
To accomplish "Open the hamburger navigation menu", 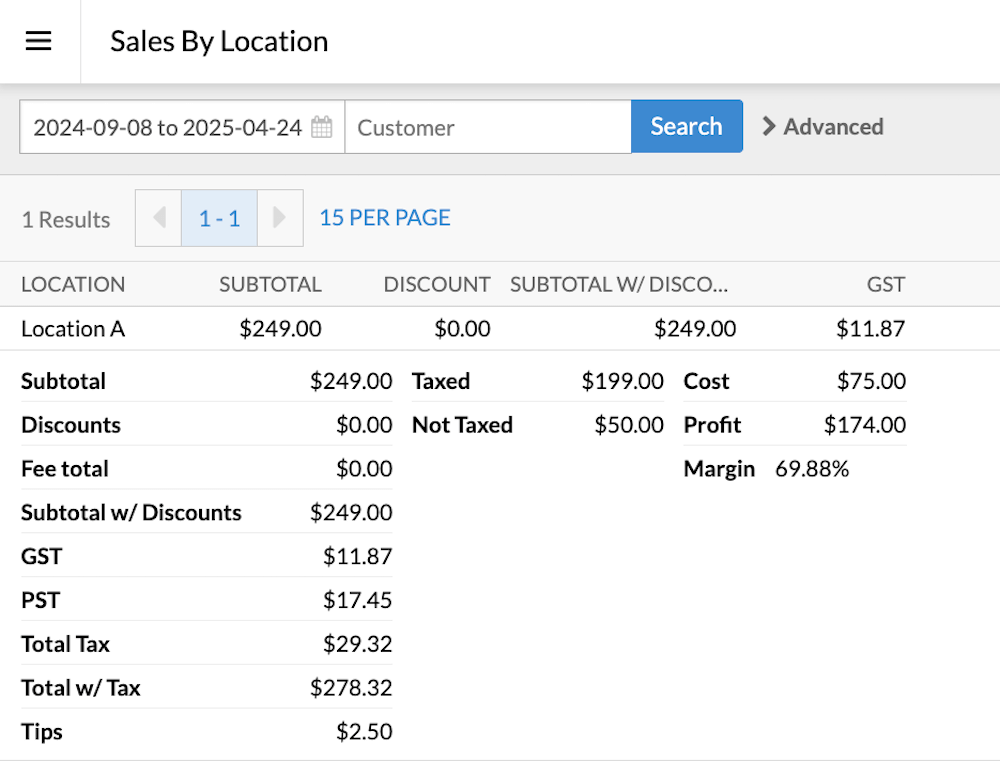I will (38, 41).
